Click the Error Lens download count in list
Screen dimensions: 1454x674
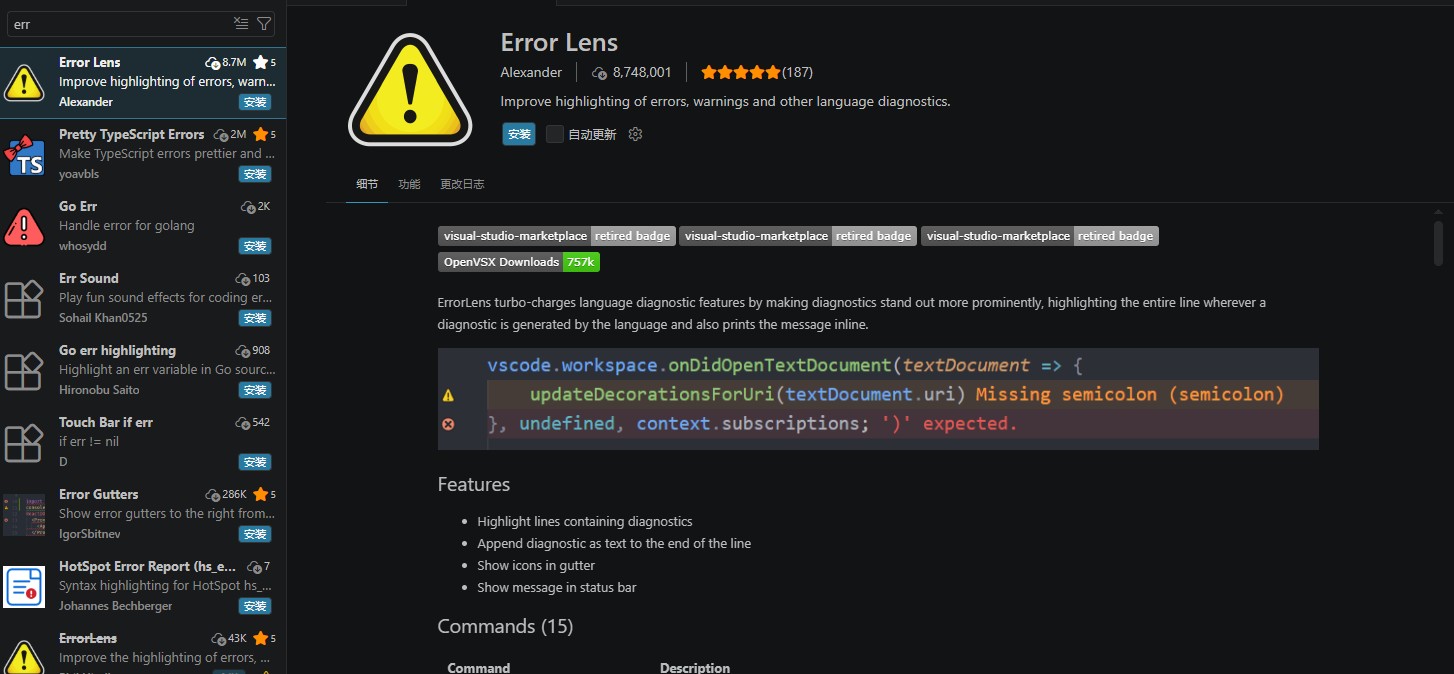point(226,62)
